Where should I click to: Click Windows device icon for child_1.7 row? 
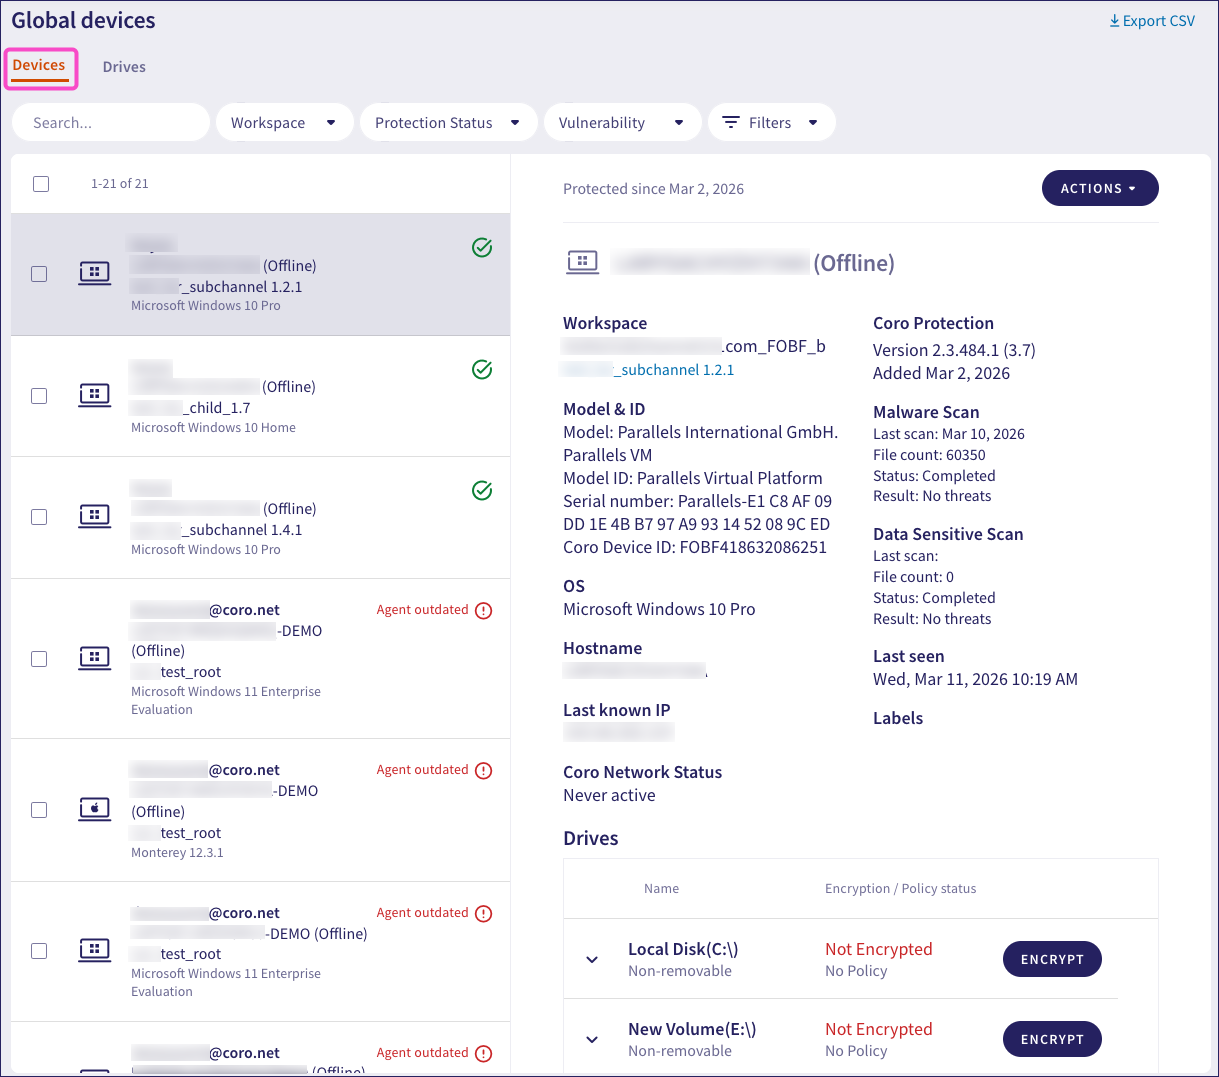95,395
